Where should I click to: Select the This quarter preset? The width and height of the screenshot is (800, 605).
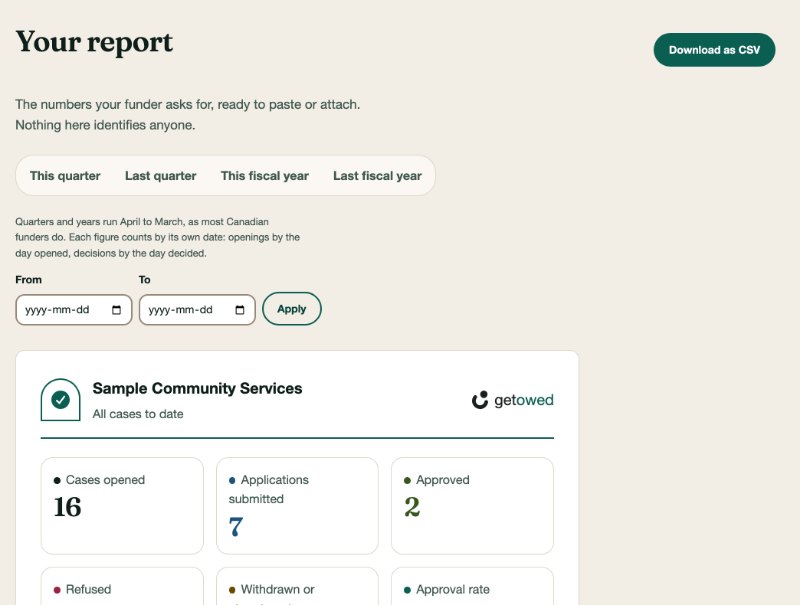pyautogui.click(x=65, y=176)
